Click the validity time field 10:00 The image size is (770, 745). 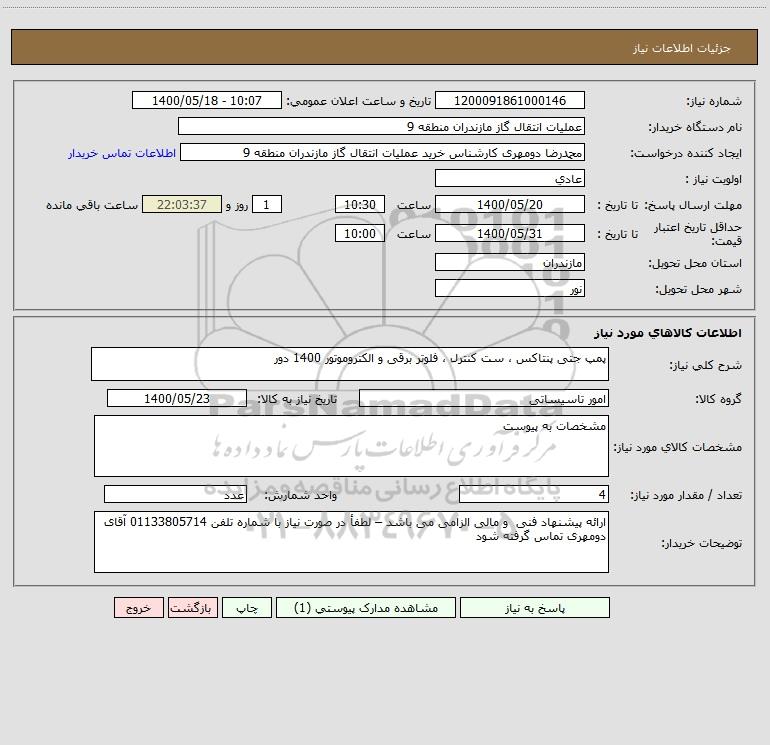click(359, 233)
